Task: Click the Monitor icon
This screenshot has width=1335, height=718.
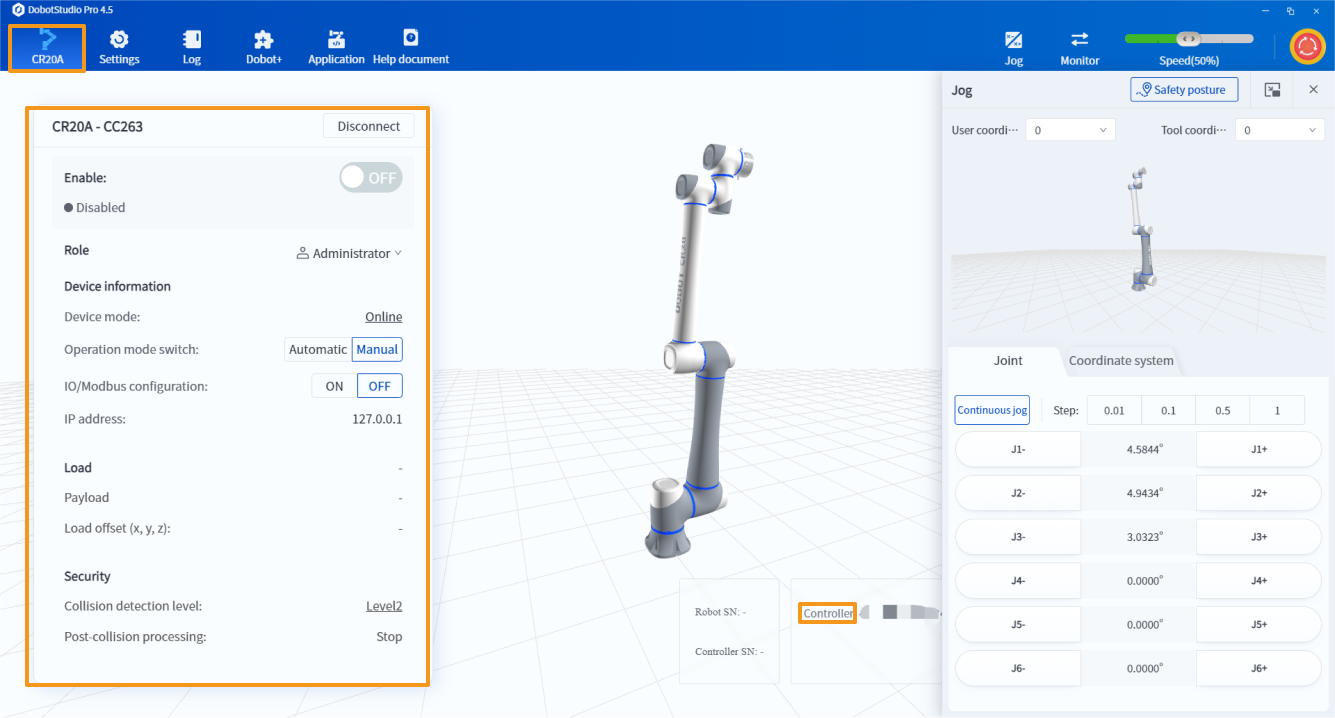Action: [1079, 40]
